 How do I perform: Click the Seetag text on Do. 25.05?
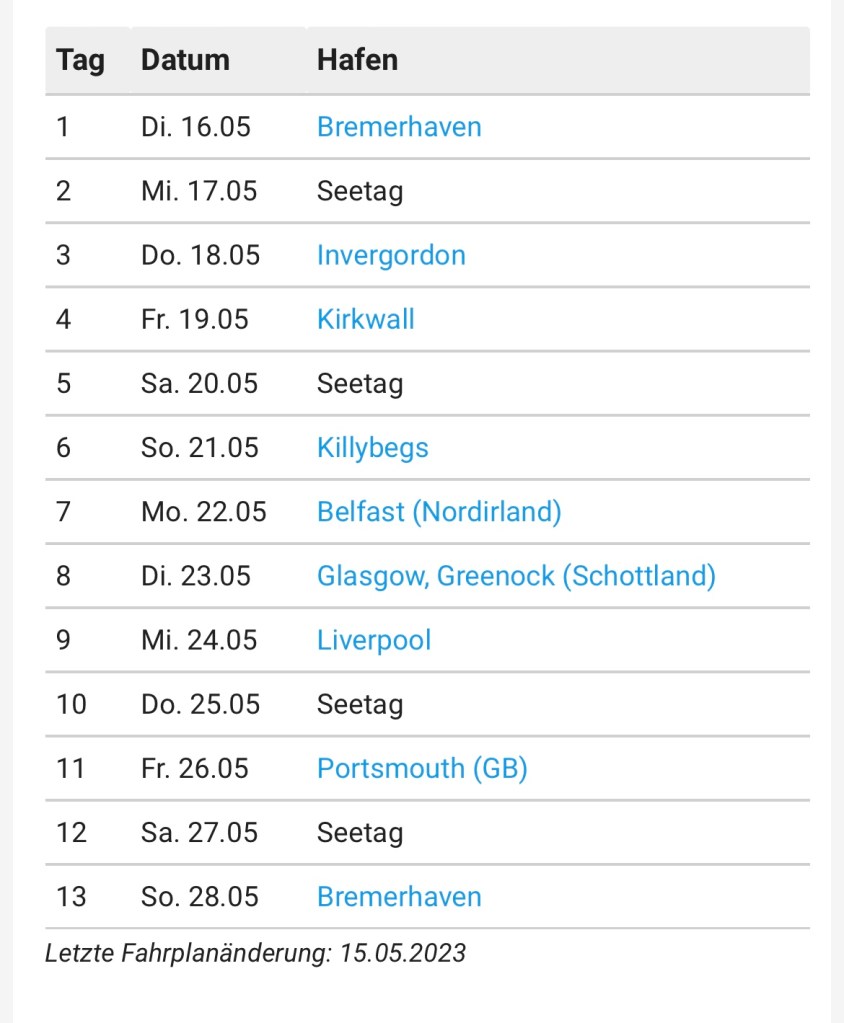(360, 704)
